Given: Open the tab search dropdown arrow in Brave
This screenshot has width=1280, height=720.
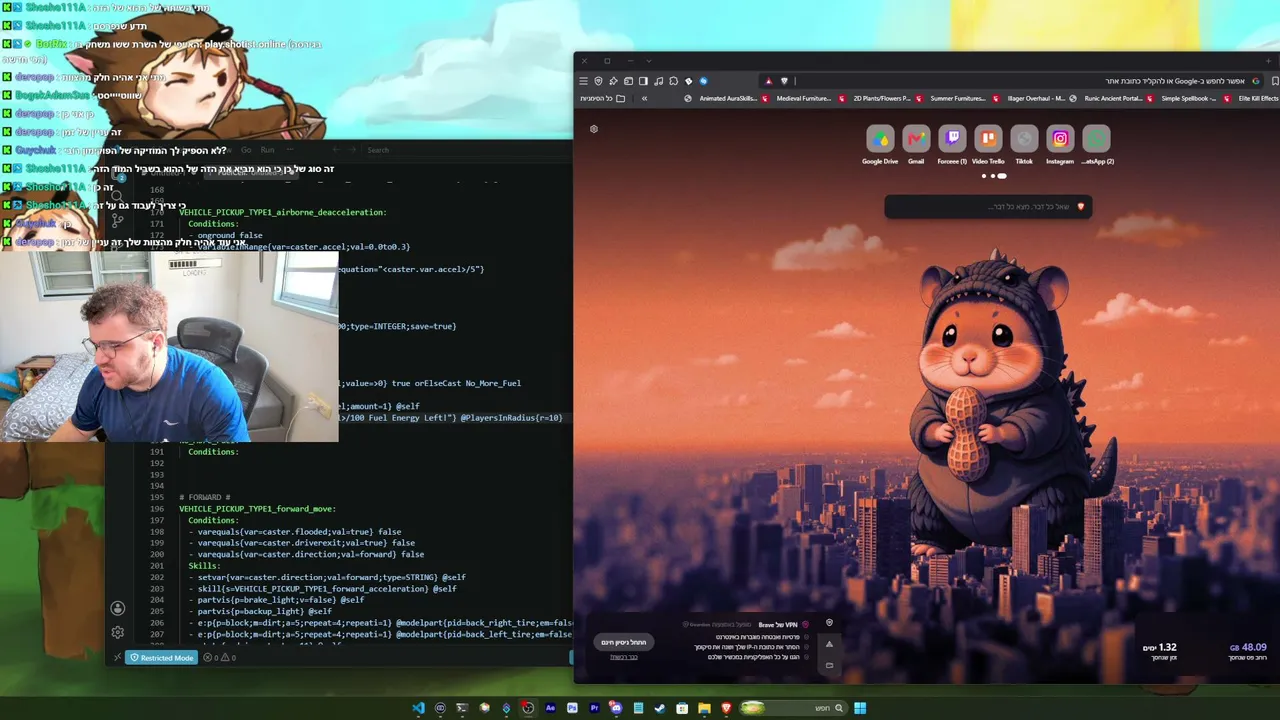Looking at the screenshot, I should [648, 61].
